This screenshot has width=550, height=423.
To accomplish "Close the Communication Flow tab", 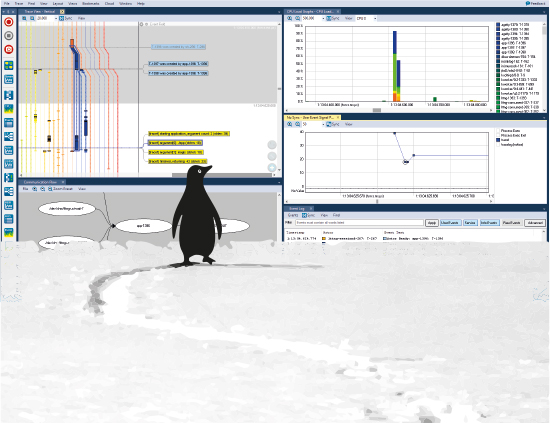I will [63, 182].
